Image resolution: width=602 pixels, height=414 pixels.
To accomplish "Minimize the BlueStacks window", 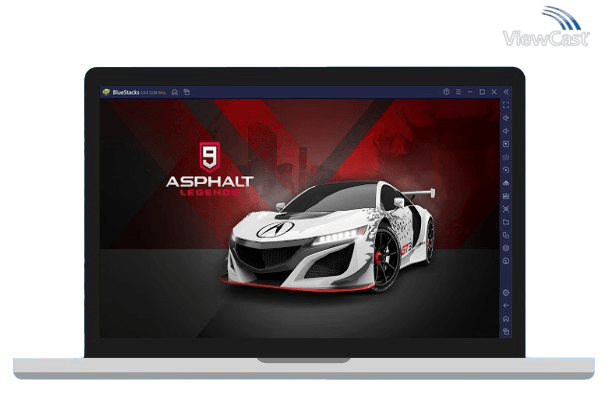I will click(470, 92).
